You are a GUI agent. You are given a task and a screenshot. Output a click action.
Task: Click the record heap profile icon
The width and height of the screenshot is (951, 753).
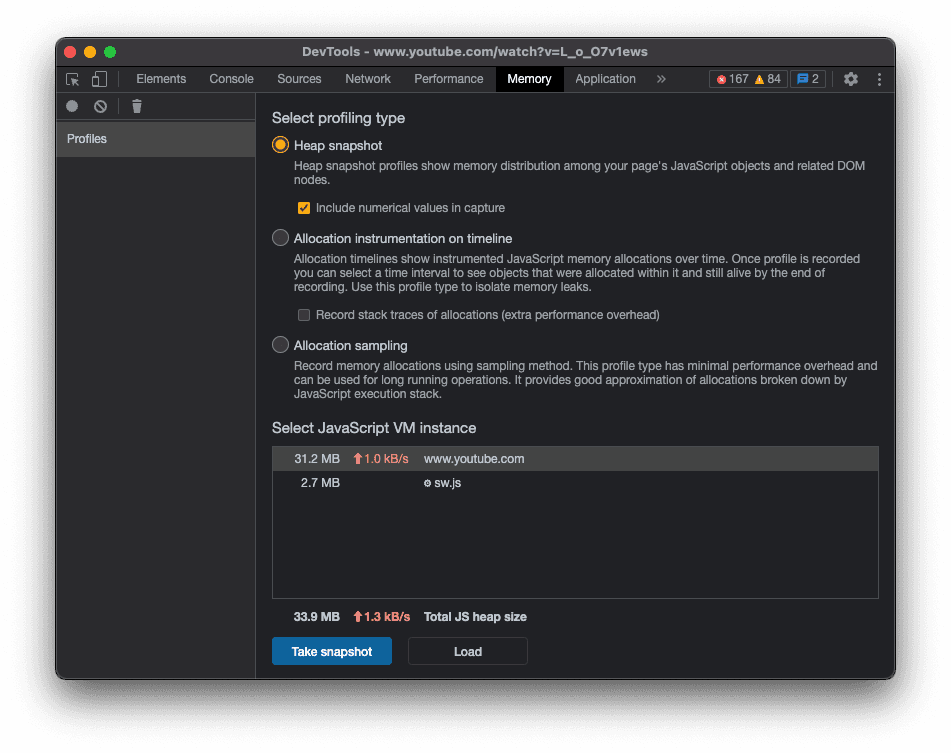coord(72,106)
